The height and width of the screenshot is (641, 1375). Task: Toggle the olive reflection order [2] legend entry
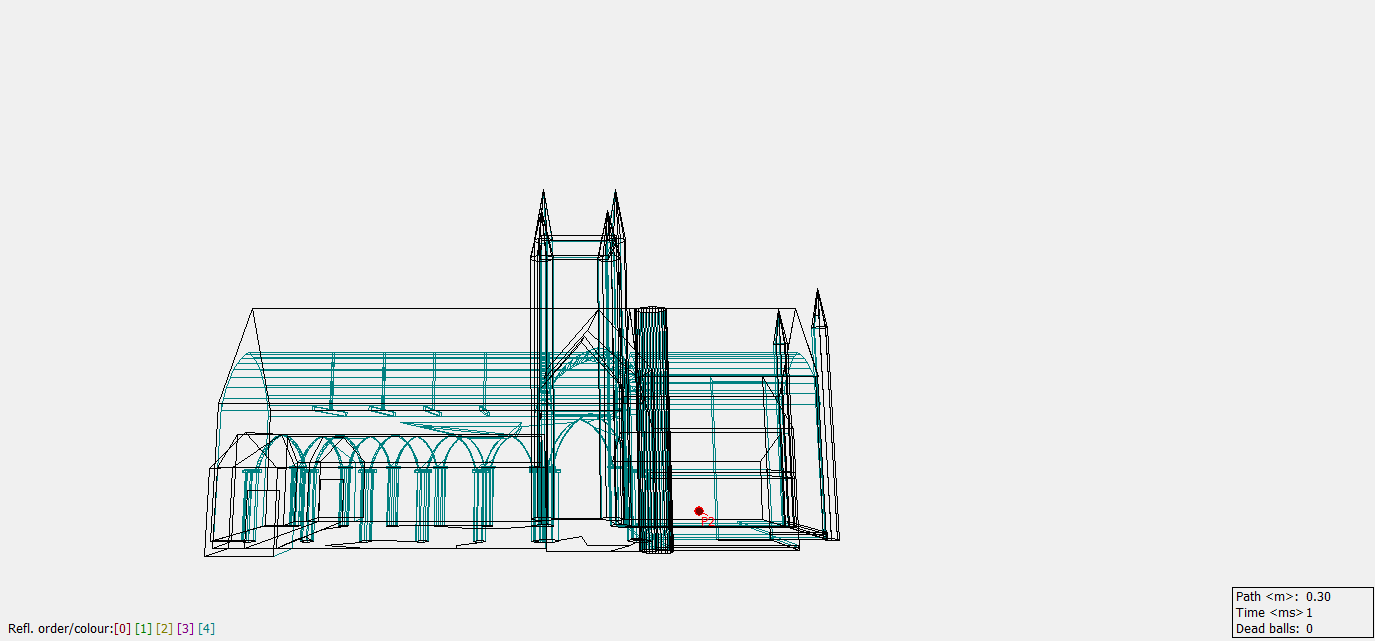[x=164, y=629]
